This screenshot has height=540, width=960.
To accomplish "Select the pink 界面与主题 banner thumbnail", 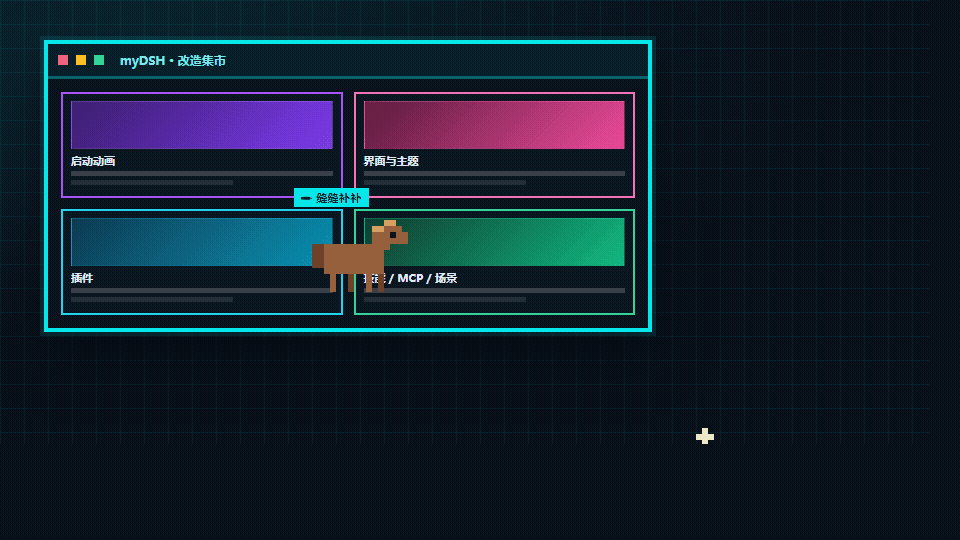I will pos(494,125).
